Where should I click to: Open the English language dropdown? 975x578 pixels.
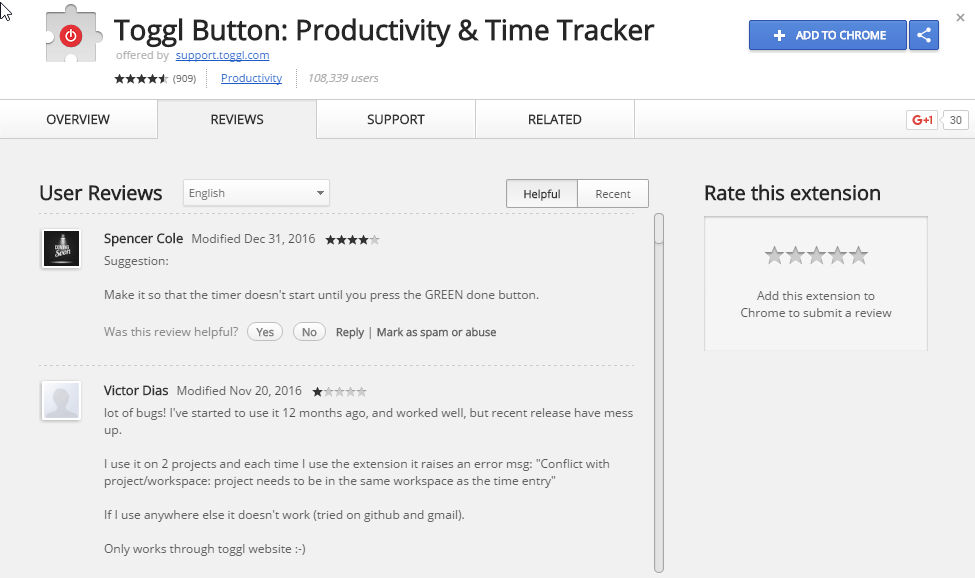coord(256,193)
